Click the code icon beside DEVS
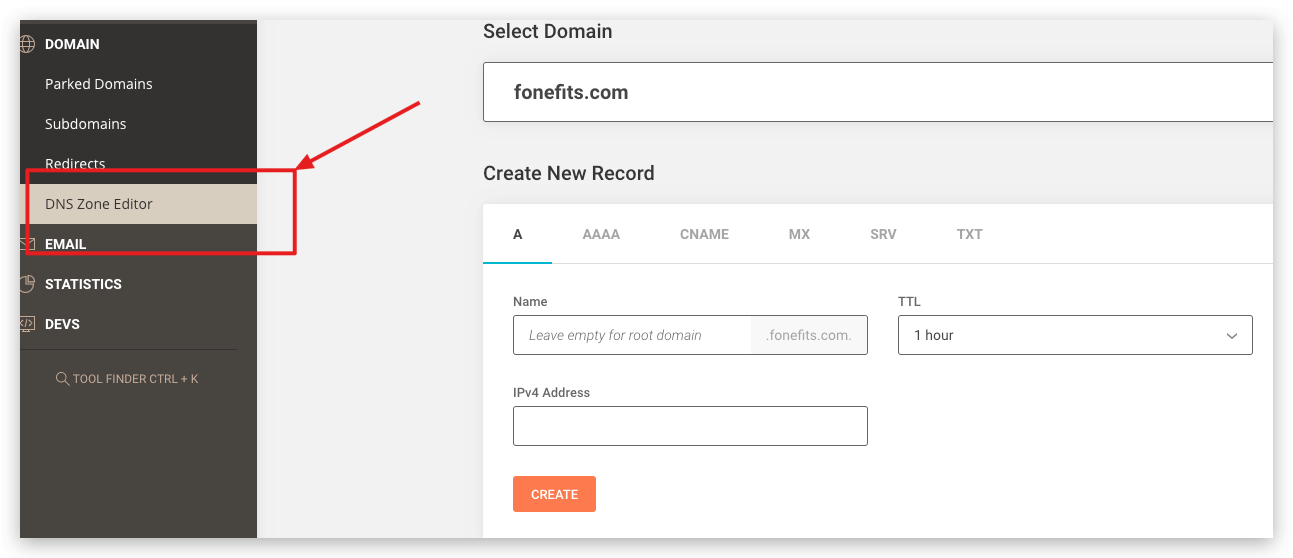The height and width of the screenshot is (558, 1293). coord(27,324)
